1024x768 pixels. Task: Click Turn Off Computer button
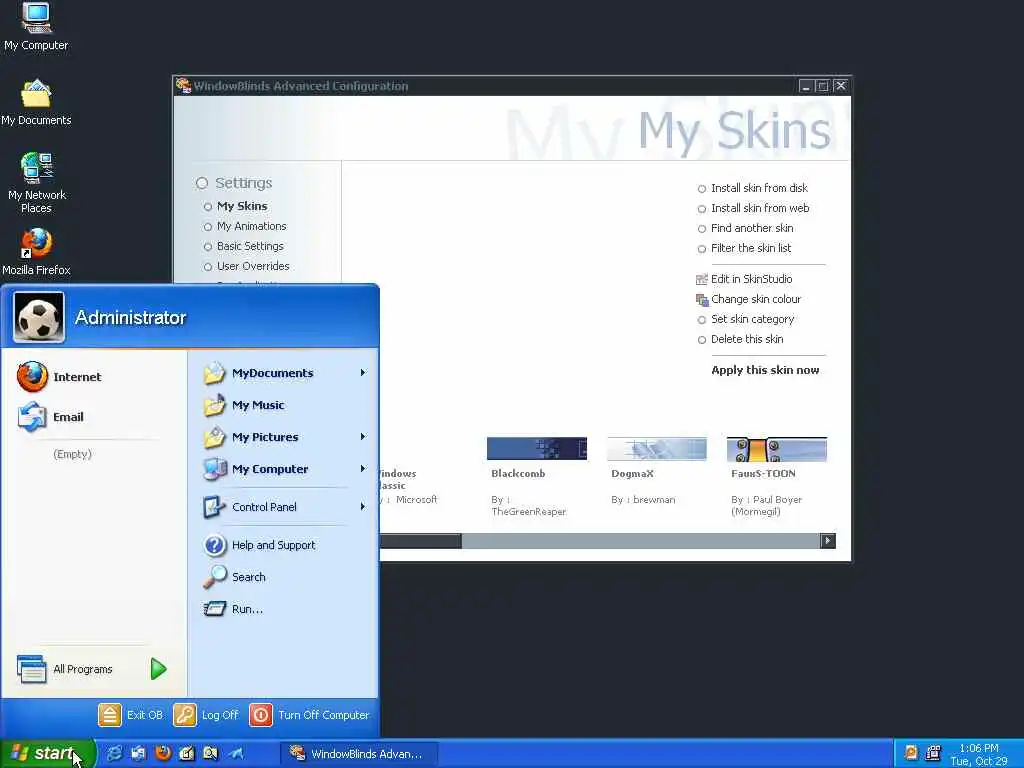coord(310,715)
